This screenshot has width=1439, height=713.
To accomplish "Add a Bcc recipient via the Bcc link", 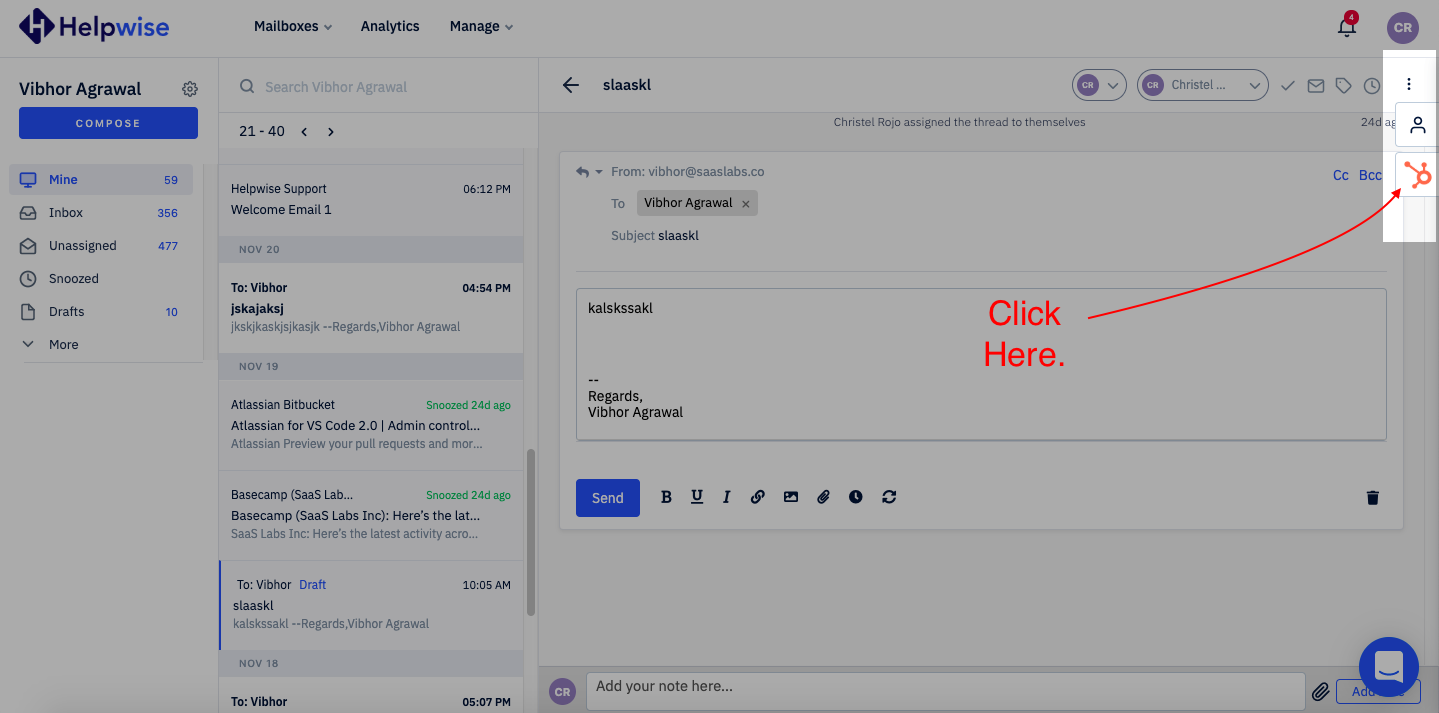I will click(x=1370, y=174).
